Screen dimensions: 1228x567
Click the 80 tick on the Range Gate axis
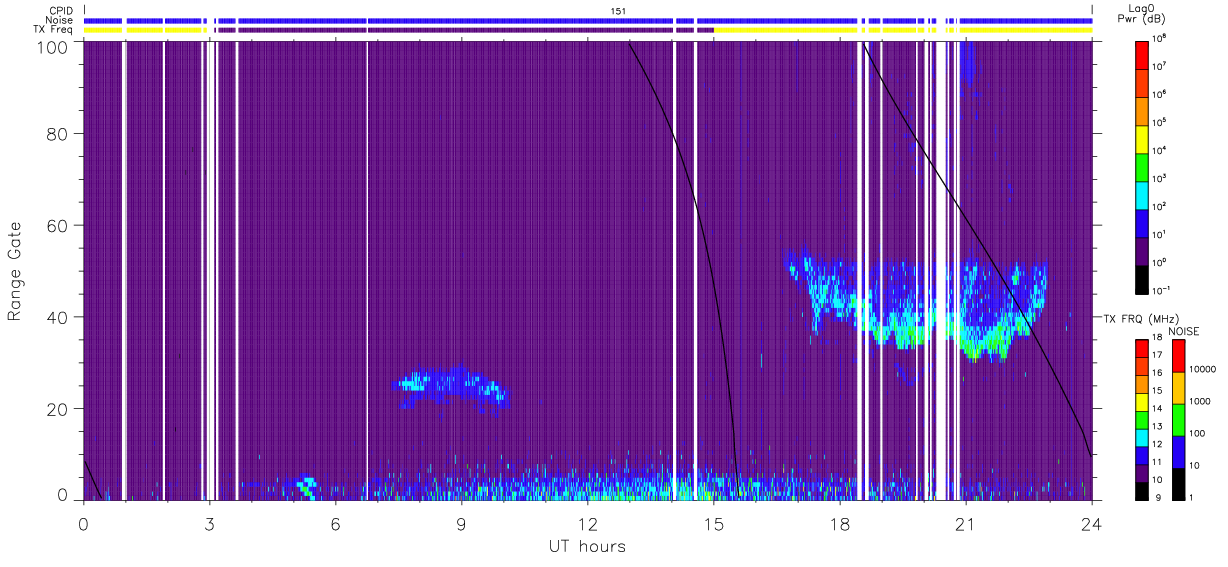(x=58, y=134)
